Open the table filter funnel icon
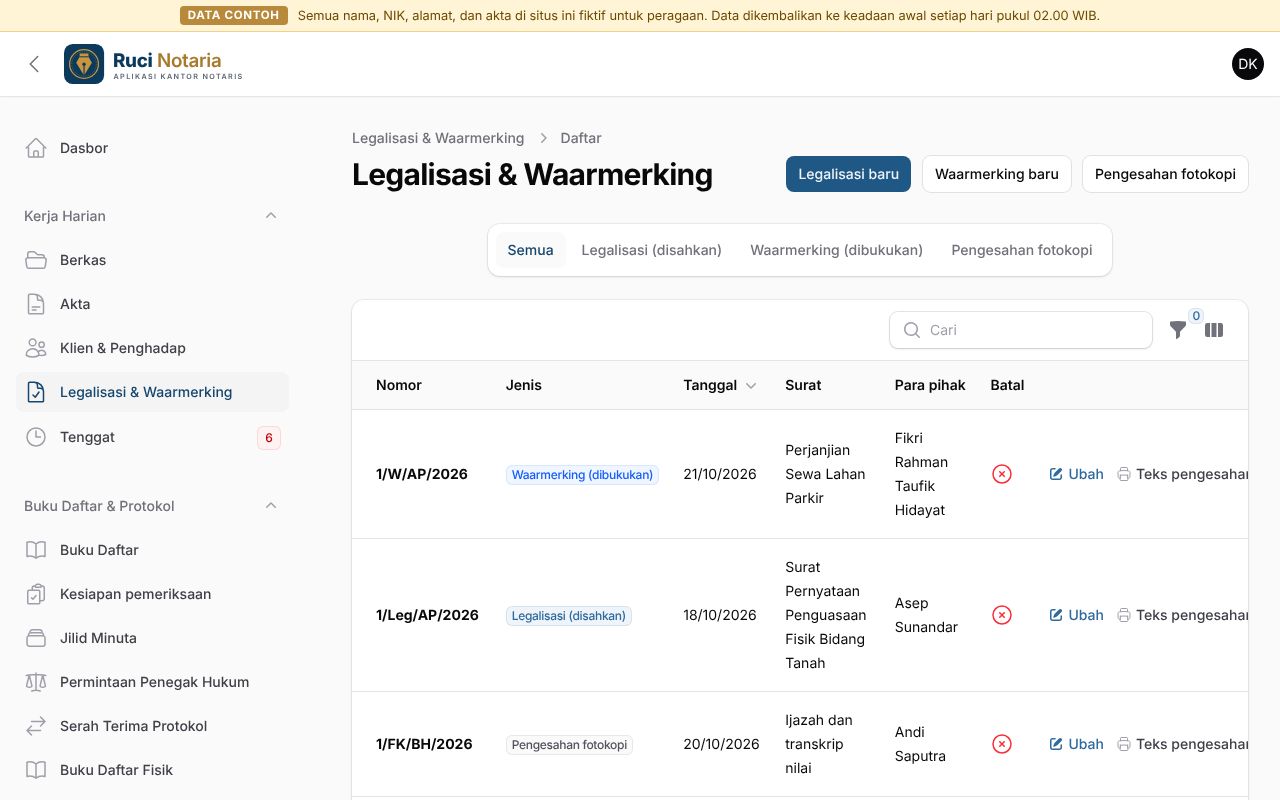 tap(1178, 330)
